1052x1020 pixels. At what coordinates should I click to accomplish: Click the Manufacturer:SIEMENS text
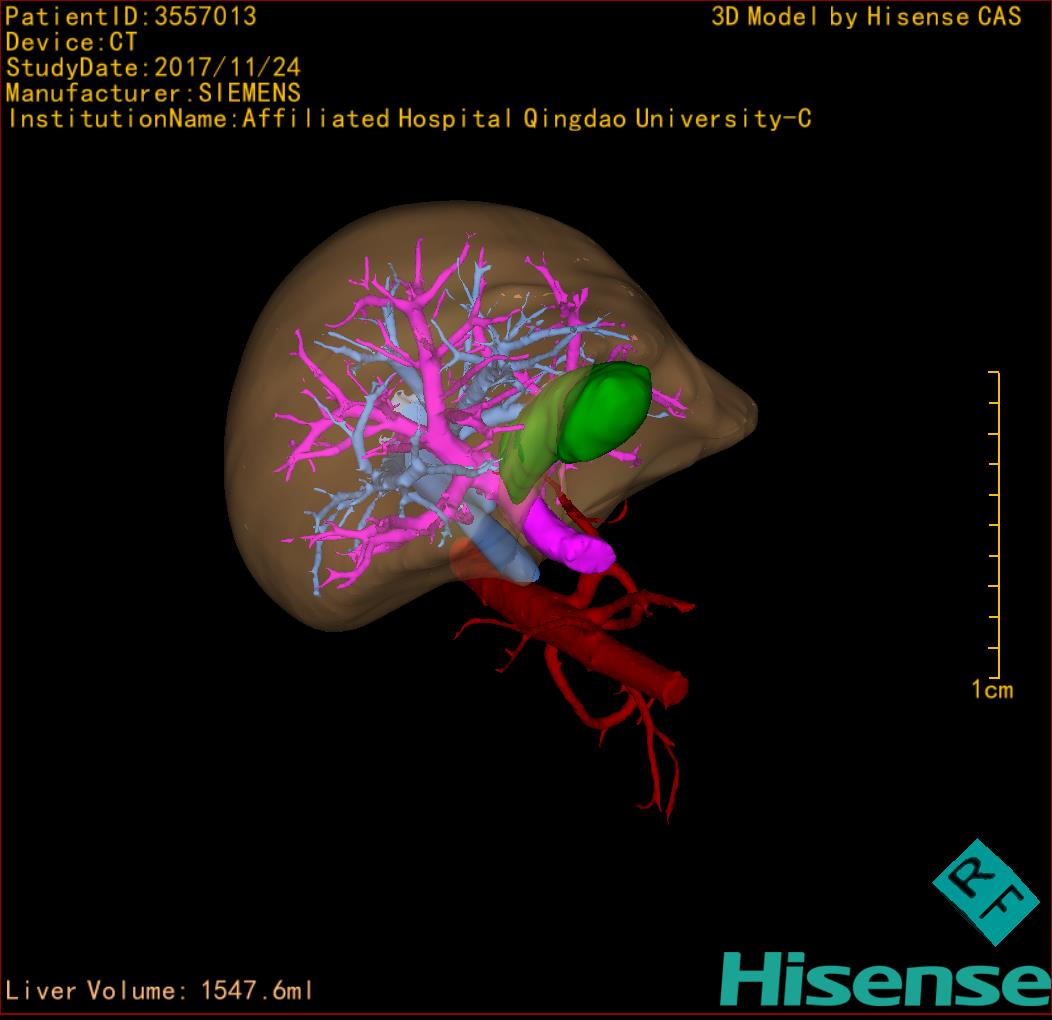pos(153,93)
